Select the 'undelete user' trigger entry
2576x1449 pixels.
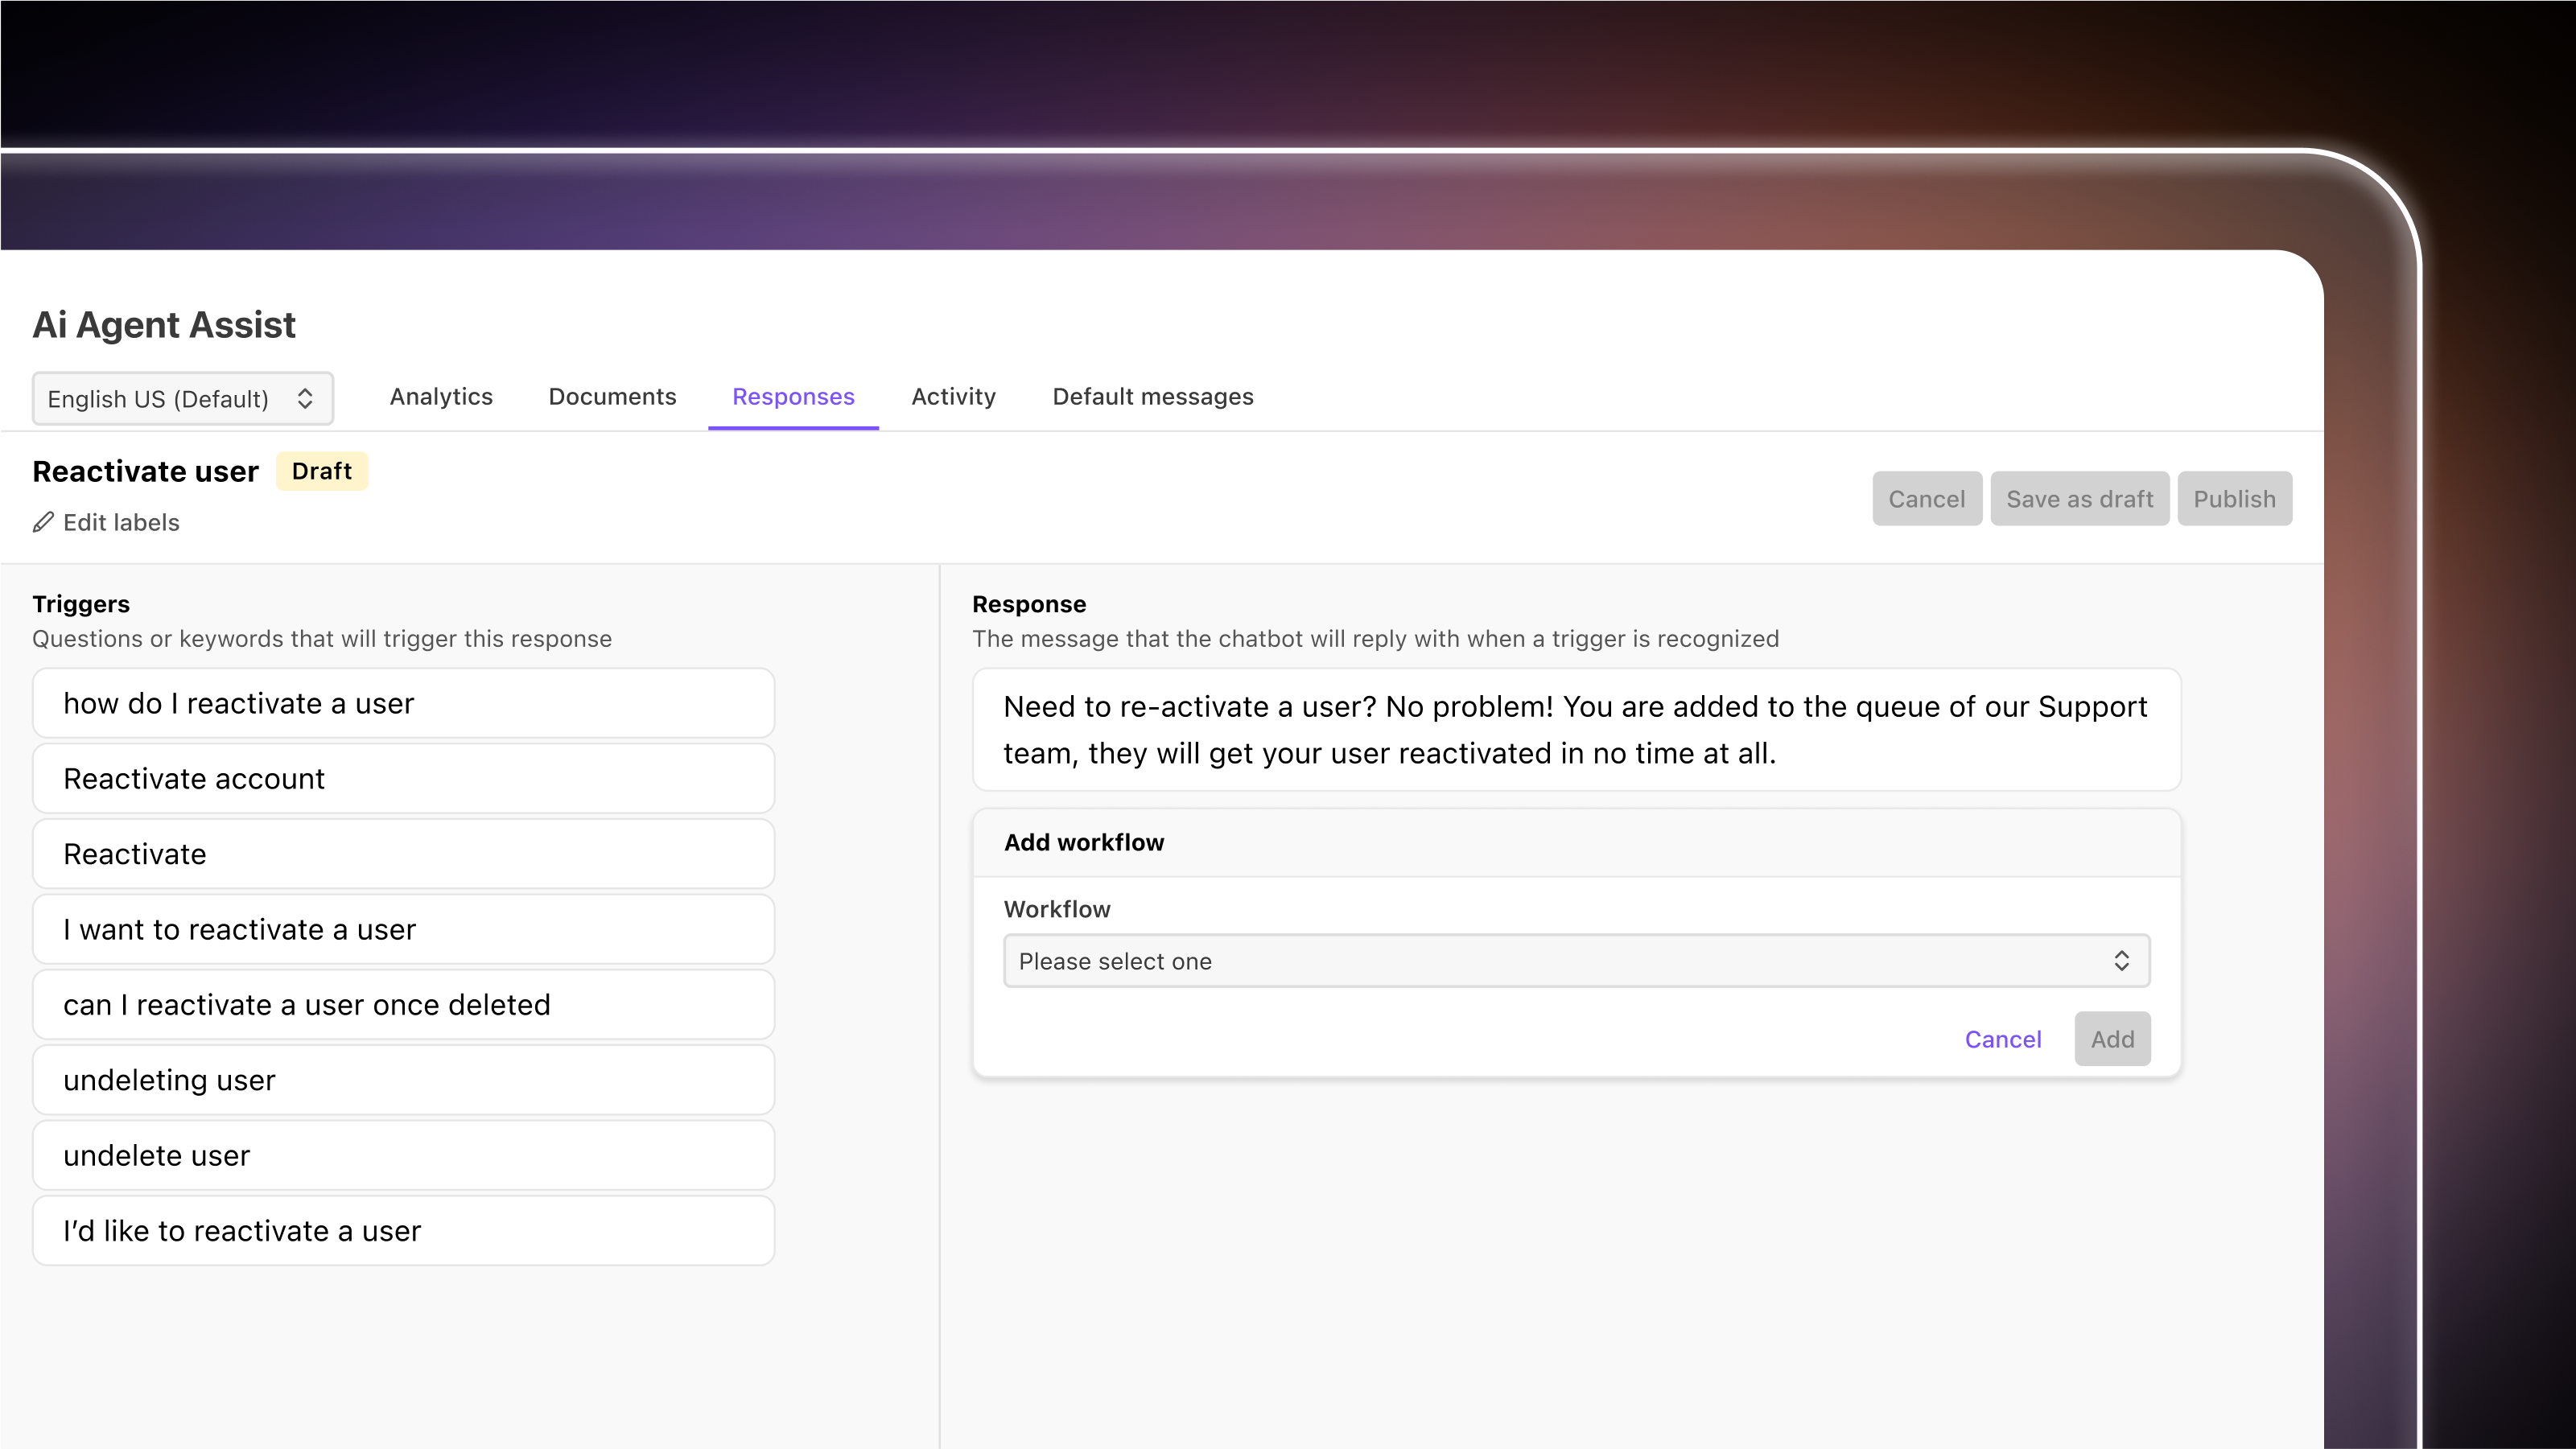(x=403, y=1155)
